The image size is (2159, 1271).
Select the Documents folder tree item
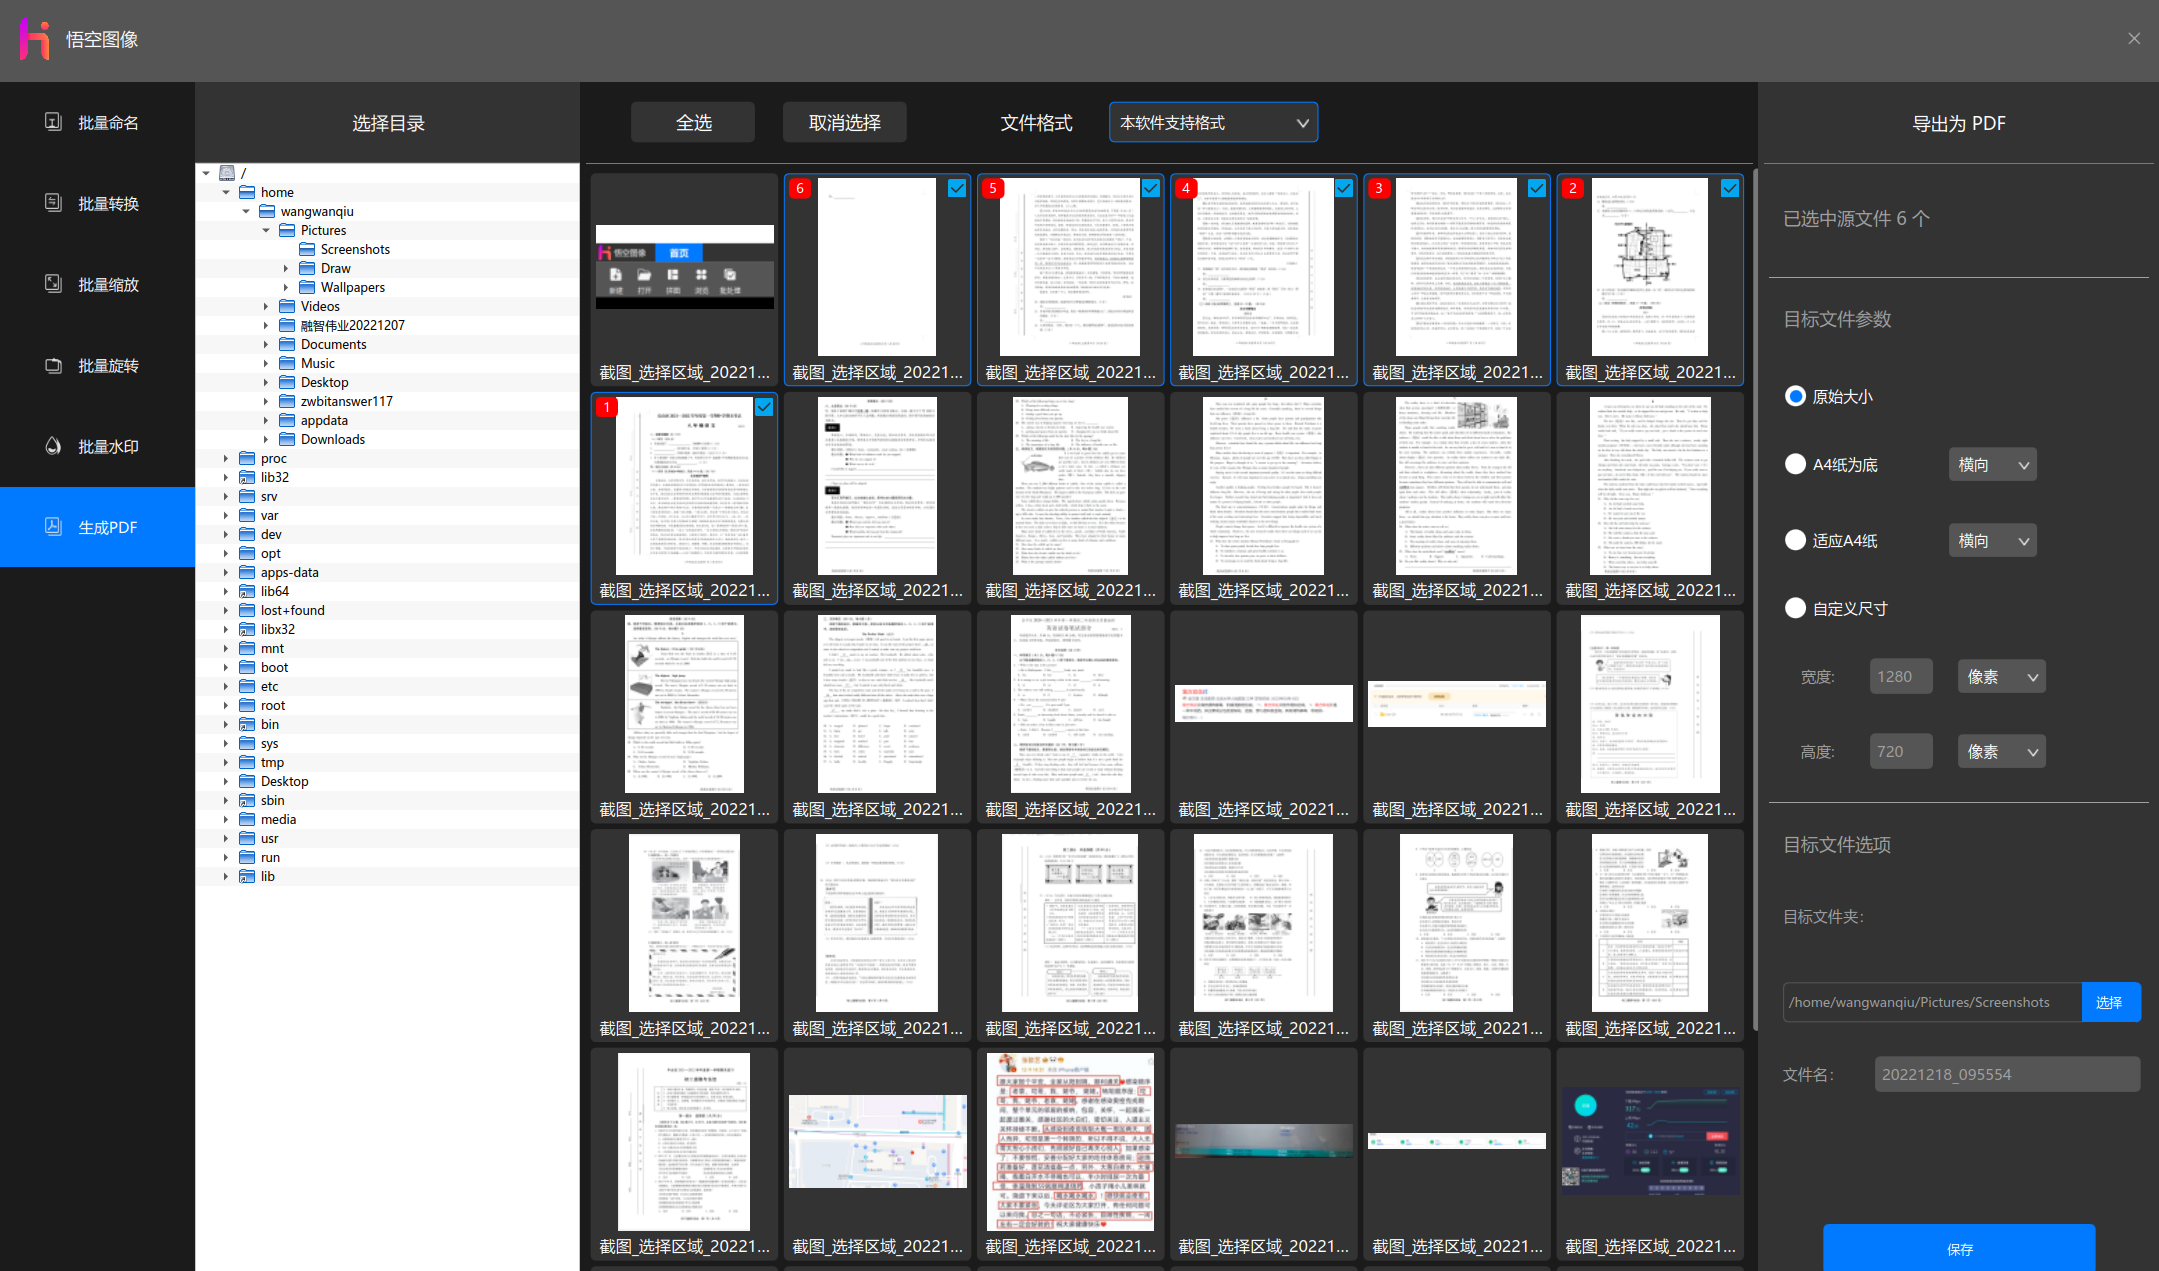coord(333,344)
